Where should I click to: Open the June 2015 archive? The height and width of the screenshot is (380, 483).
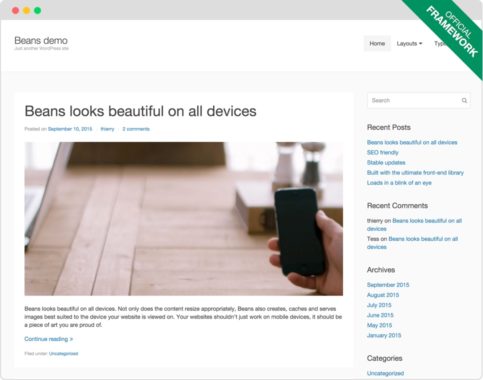(380, 315)
